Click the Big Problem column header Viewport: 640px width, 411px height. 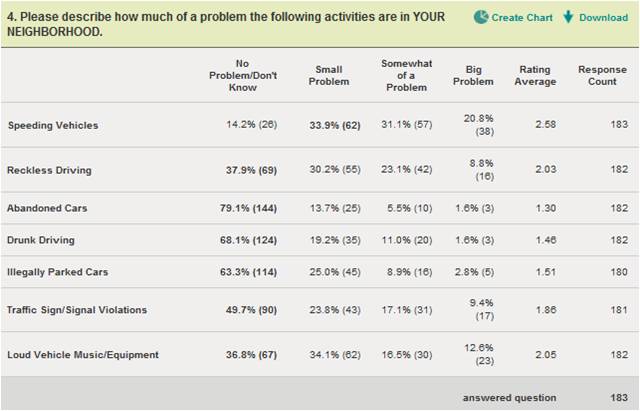click(473, 76)
